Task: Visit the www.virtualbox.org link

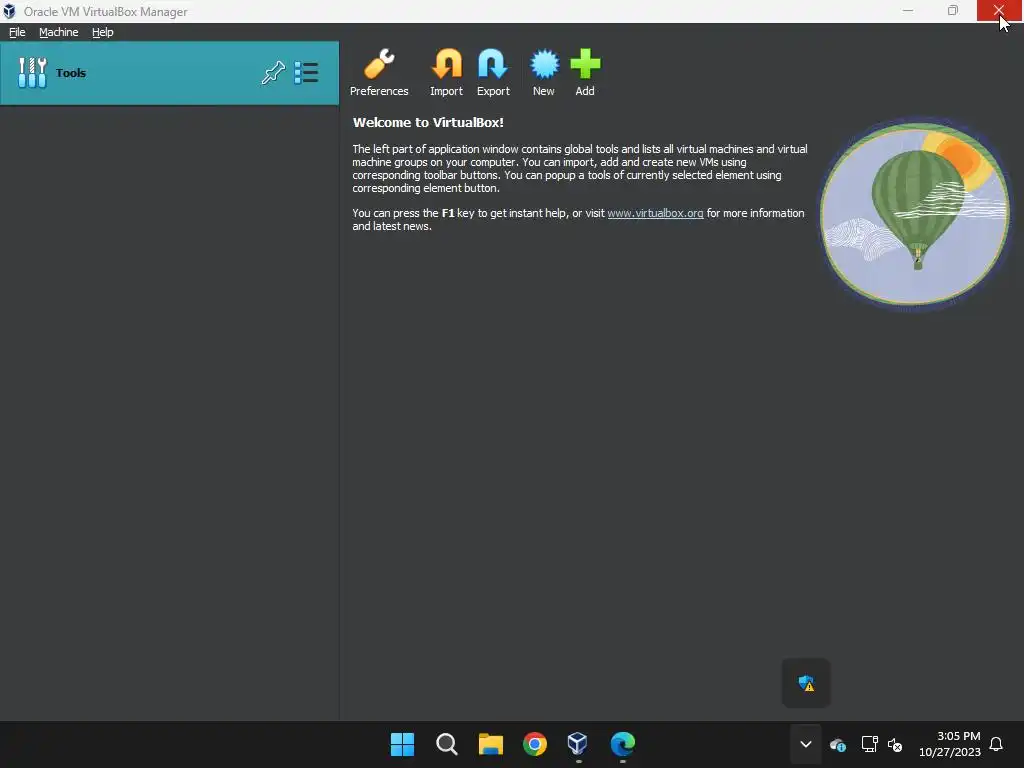Action: click(x=655, y=213)
